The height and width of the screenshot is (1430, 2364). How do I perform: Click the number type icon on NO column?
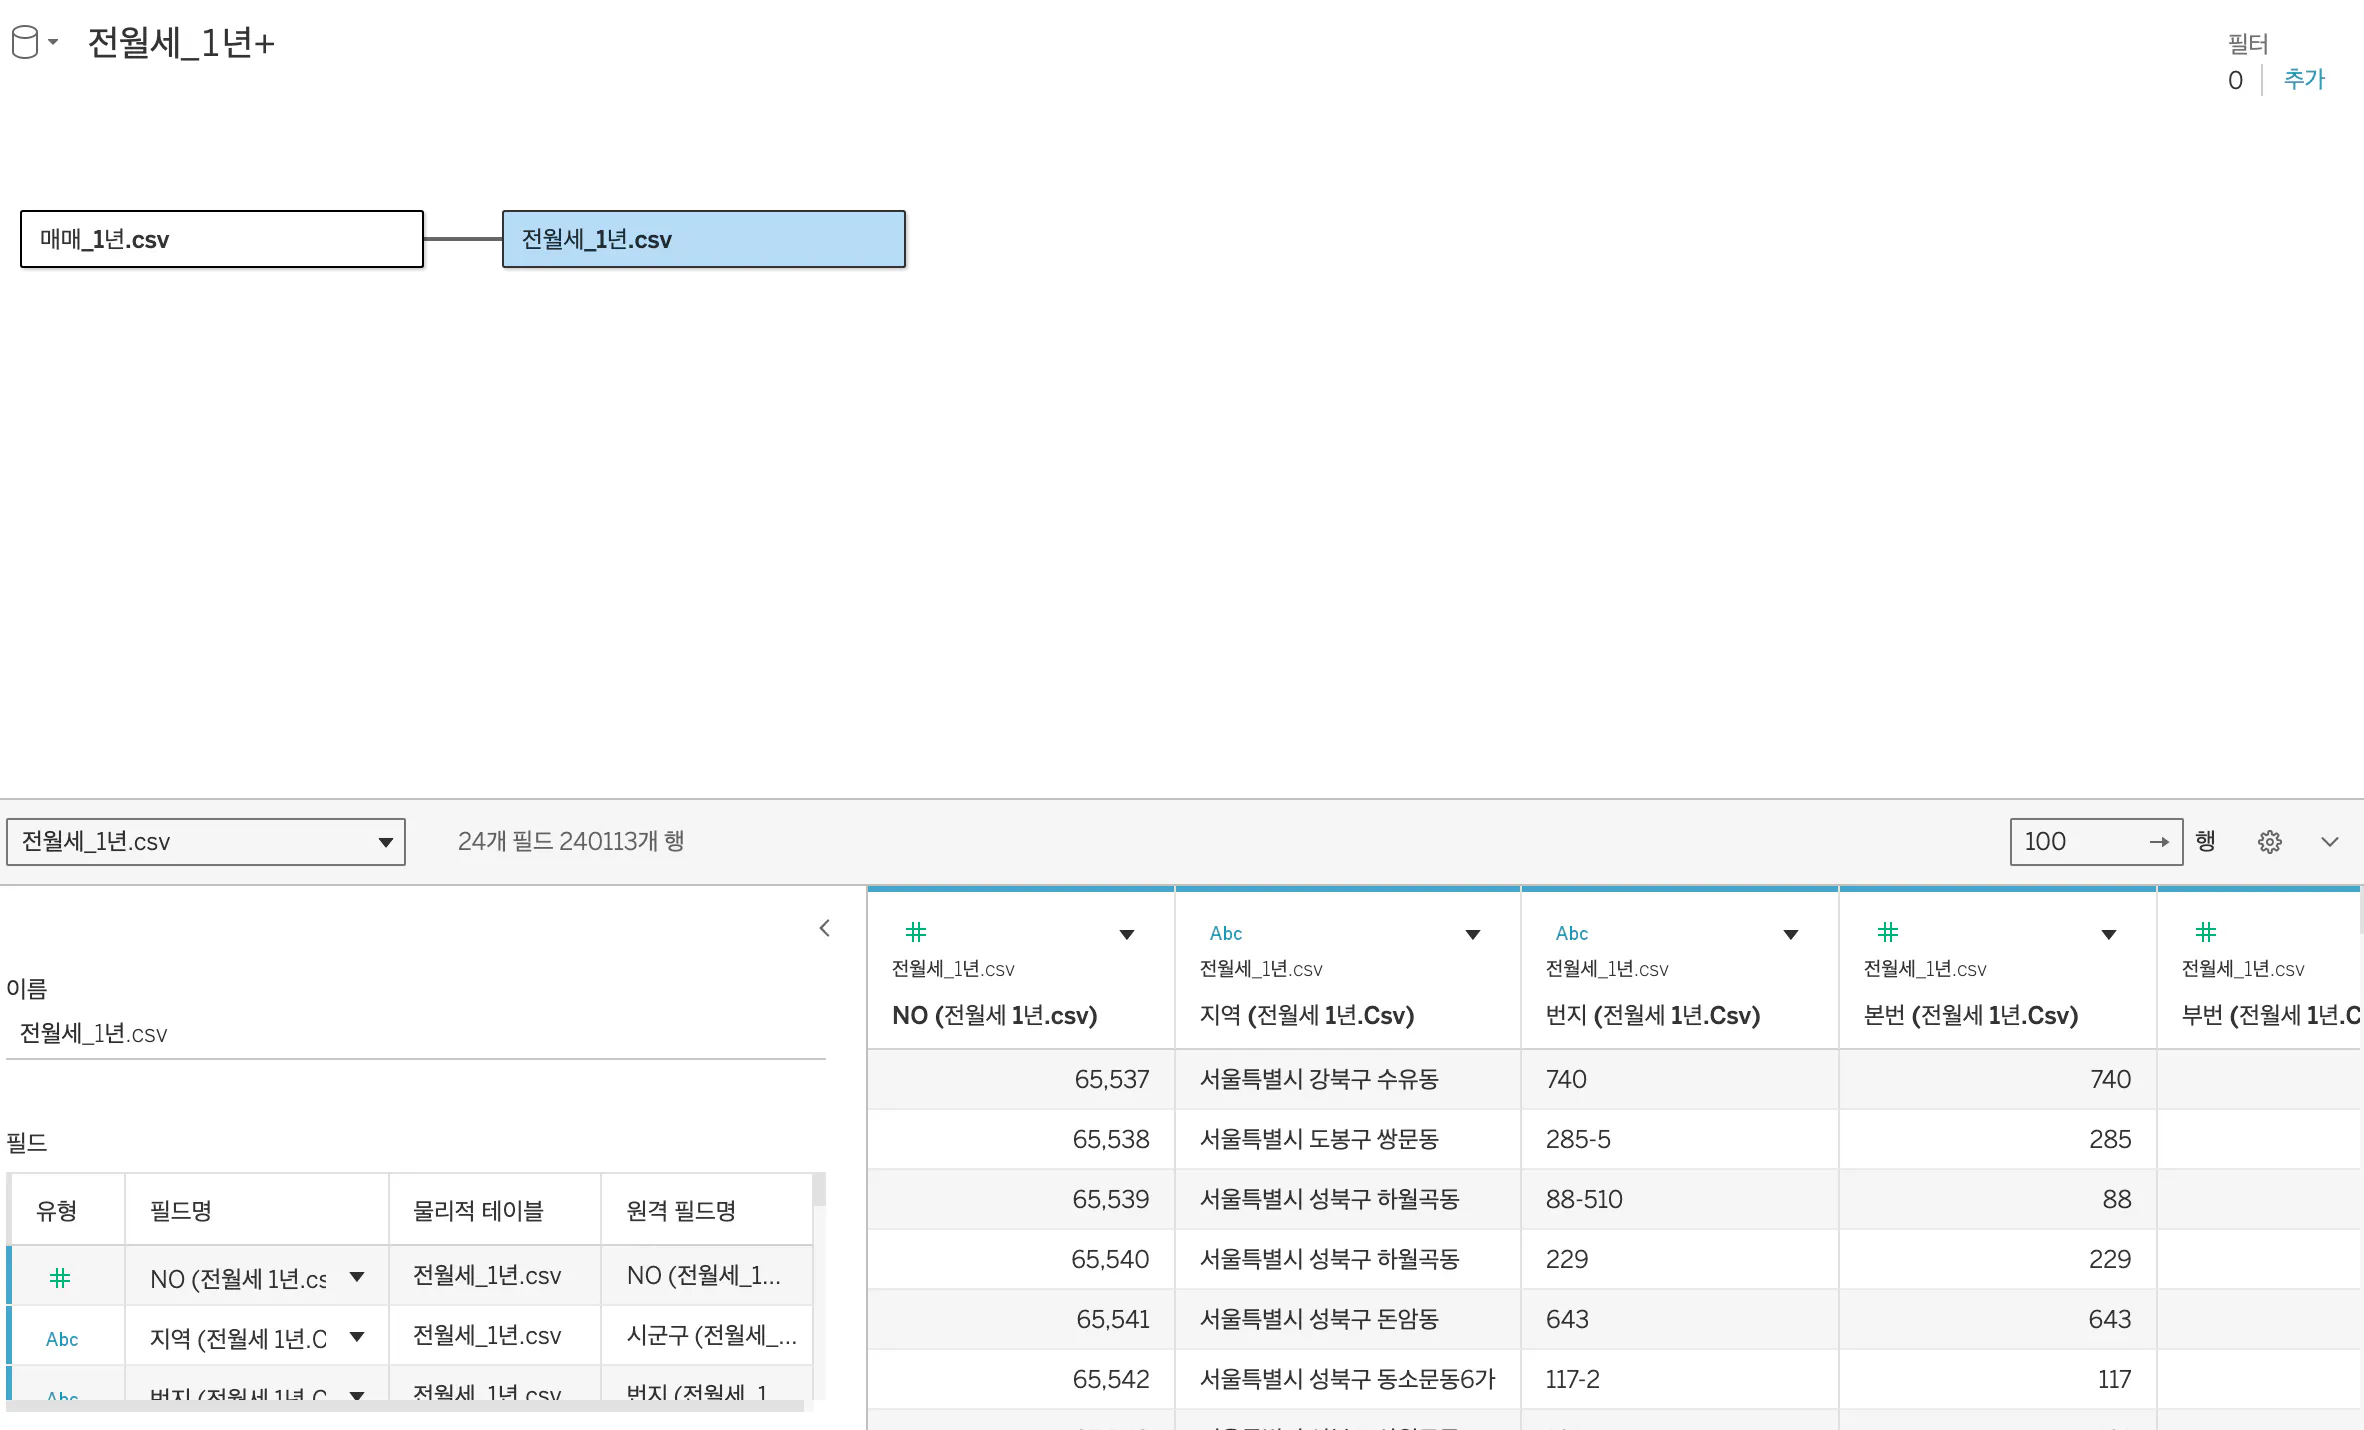pos(915,933)
